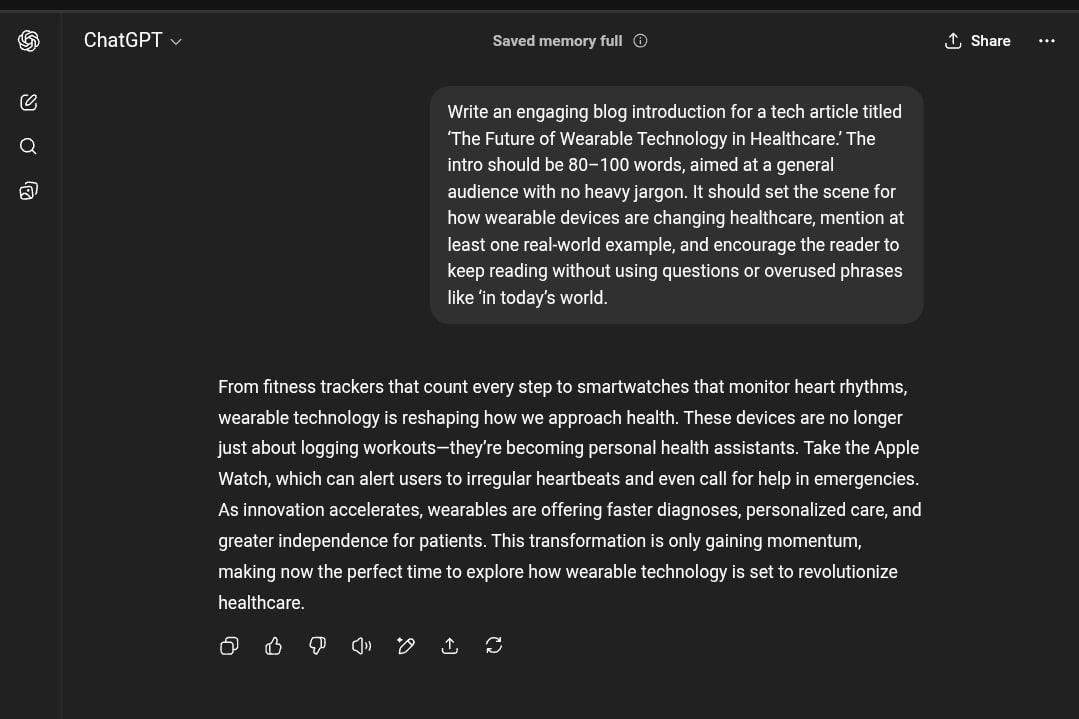This screenshot has height=719, width=1079.
Task: Click the user prompt message bubble
Action: coord(676,205)
